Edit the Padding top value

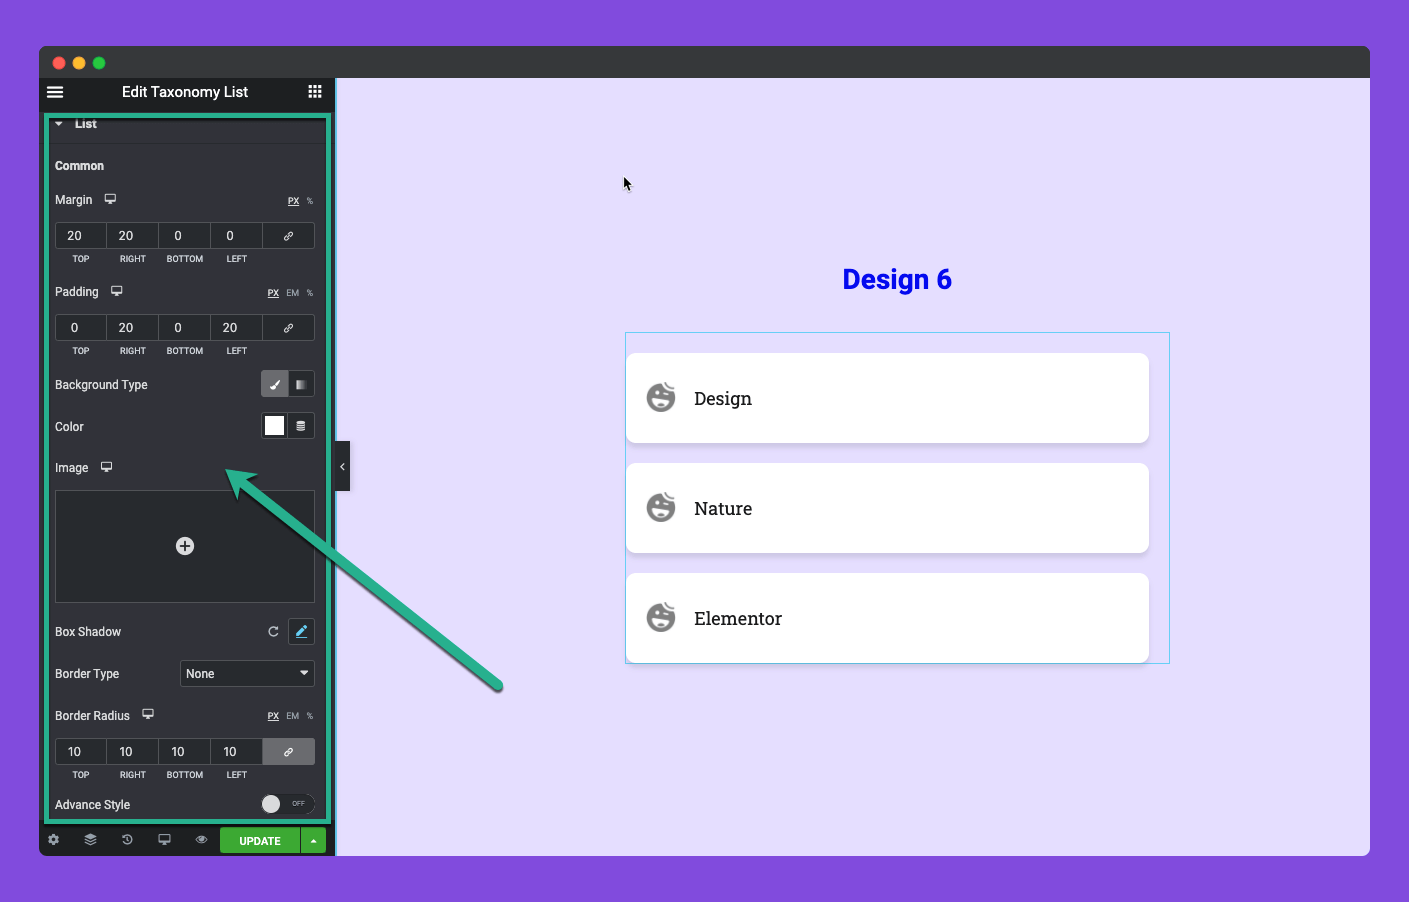click(x=81, y=328)
